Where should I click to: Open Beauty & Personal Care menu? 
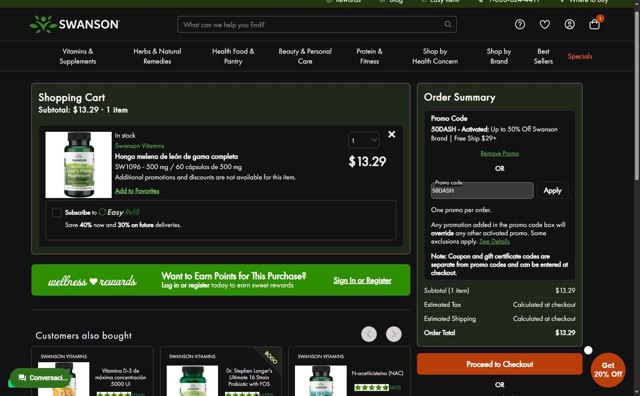point(305,56)
